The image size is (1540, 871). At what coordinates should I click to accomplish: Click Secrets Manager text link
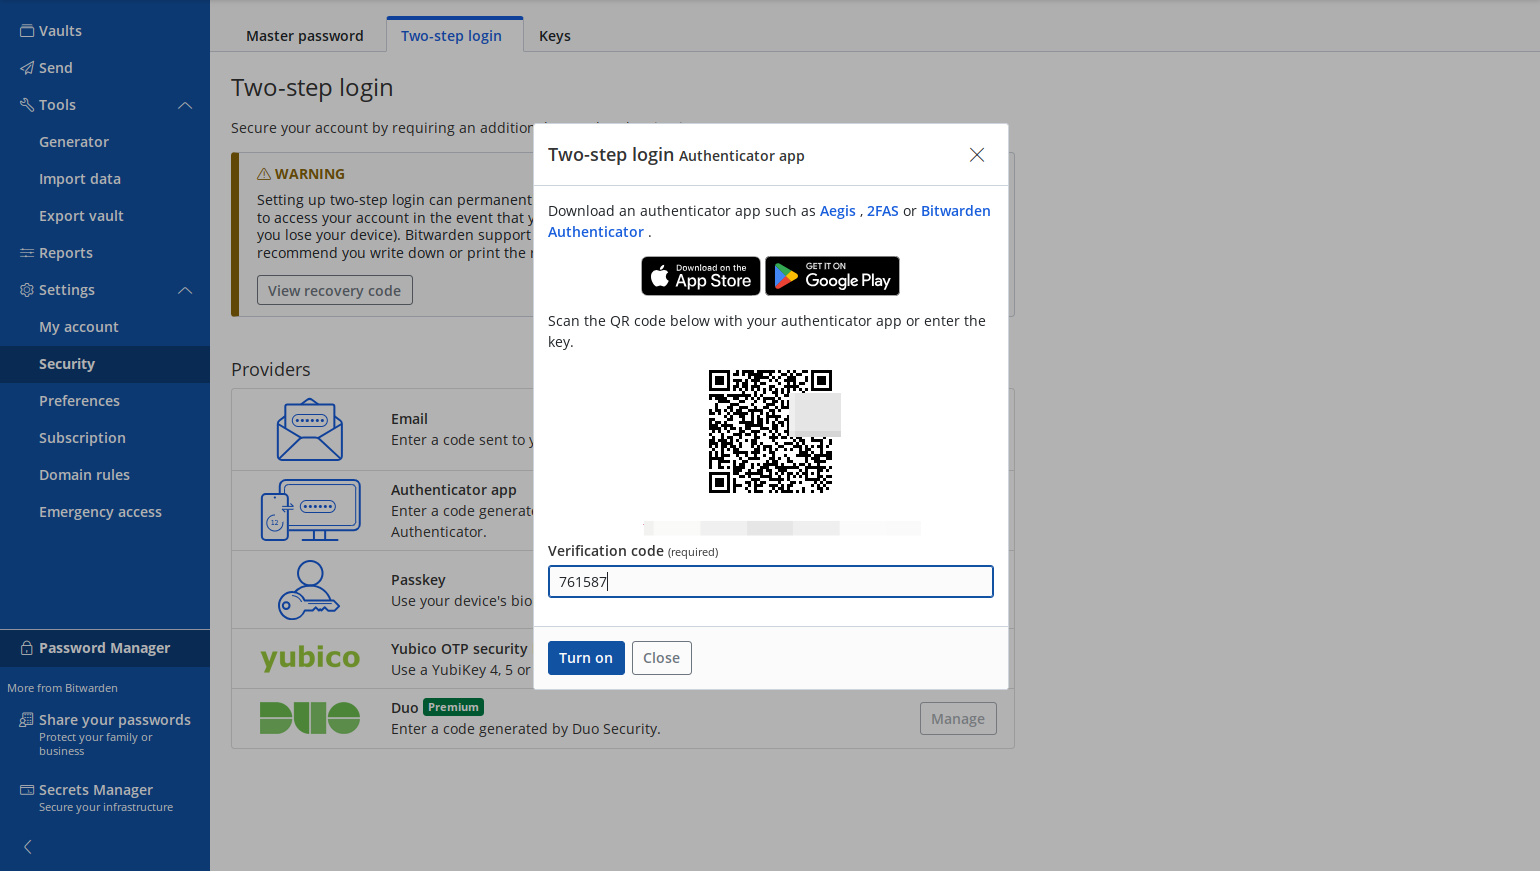[x=96, y=790]
